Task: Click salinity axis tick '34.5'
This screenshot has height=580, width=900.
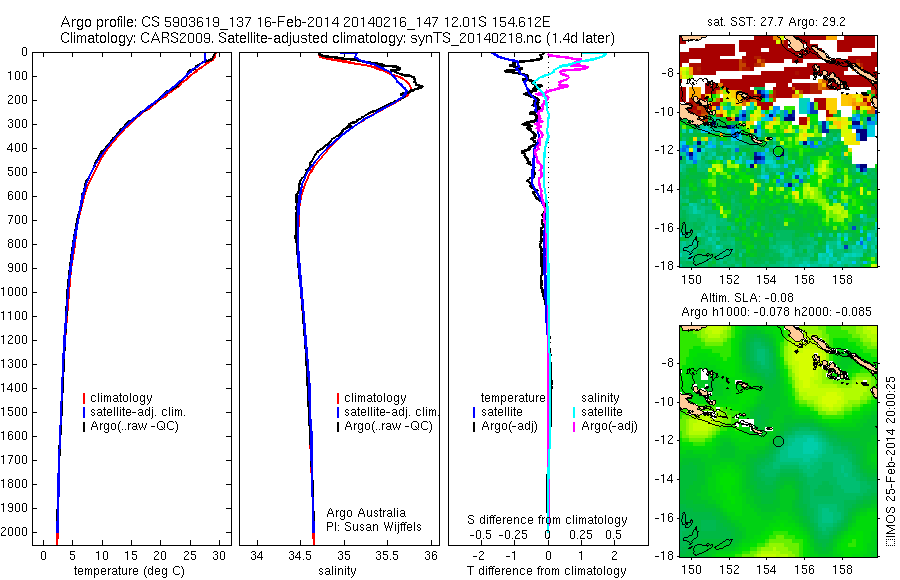Action: 299,555
